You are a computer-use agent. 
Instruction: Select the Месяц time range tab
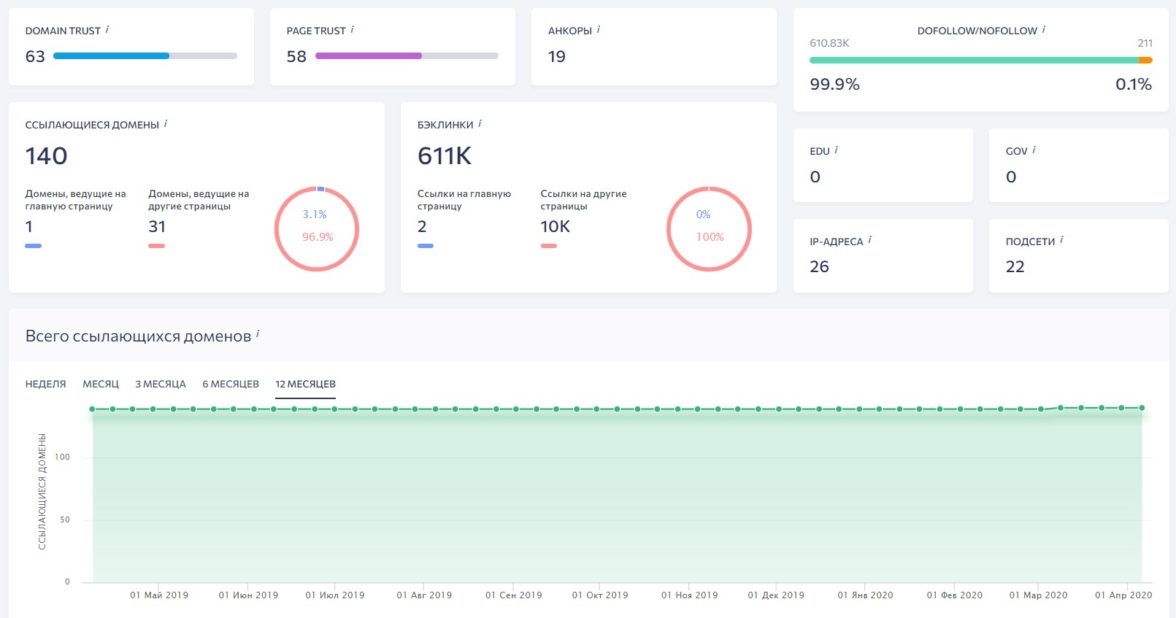[101, 384]
